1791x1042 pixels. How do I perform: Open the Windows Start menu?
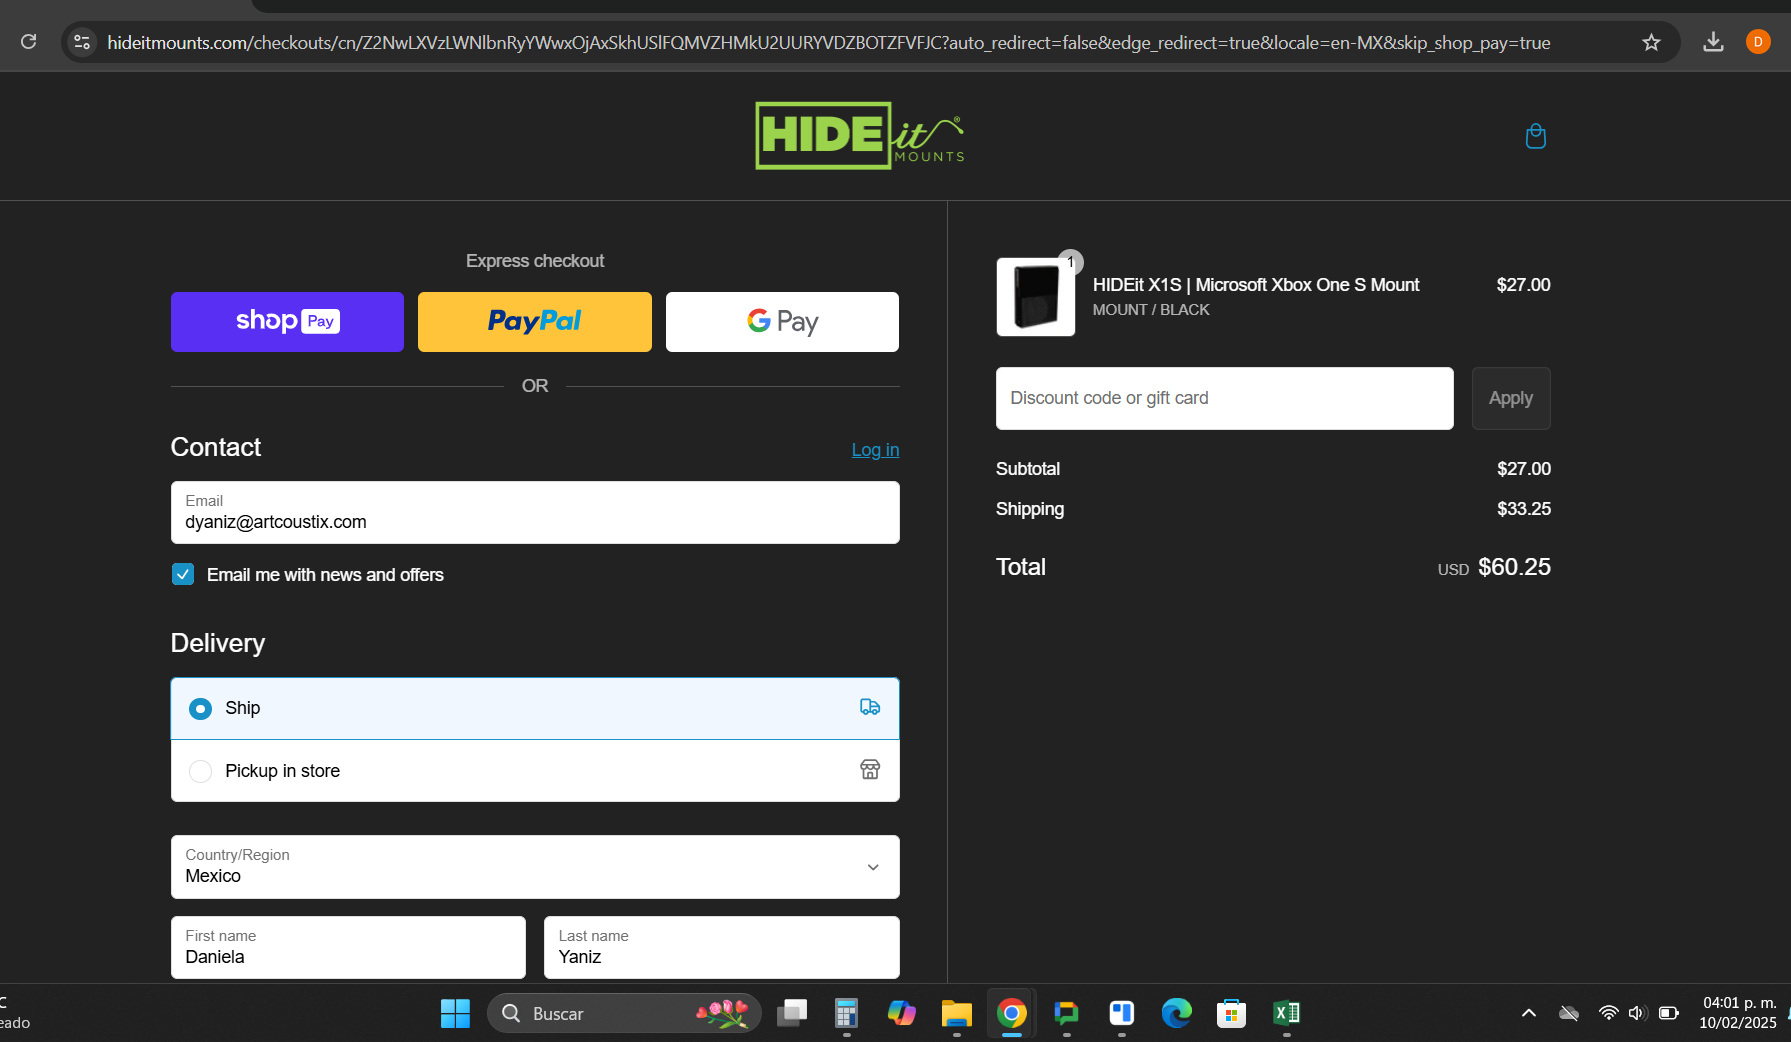455,1013
